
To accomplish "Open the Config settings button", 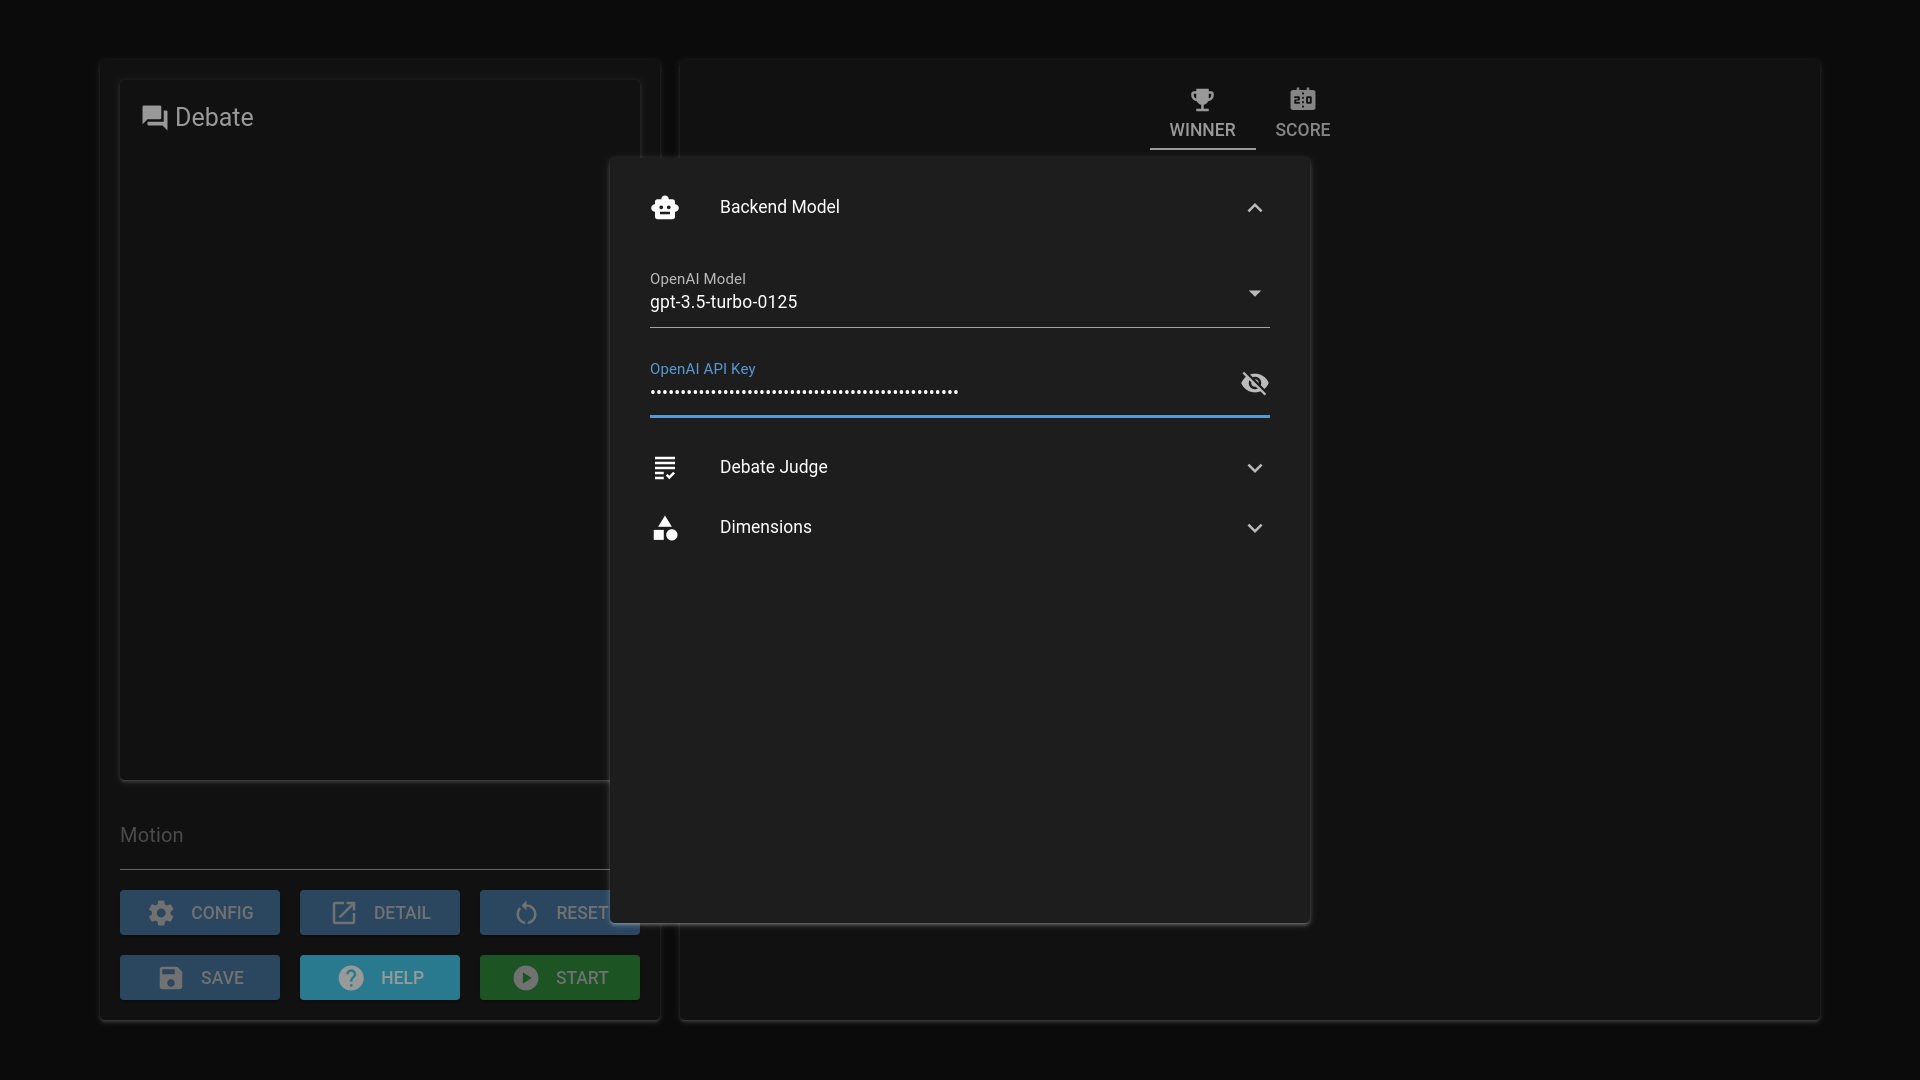I will pos(200,913).
